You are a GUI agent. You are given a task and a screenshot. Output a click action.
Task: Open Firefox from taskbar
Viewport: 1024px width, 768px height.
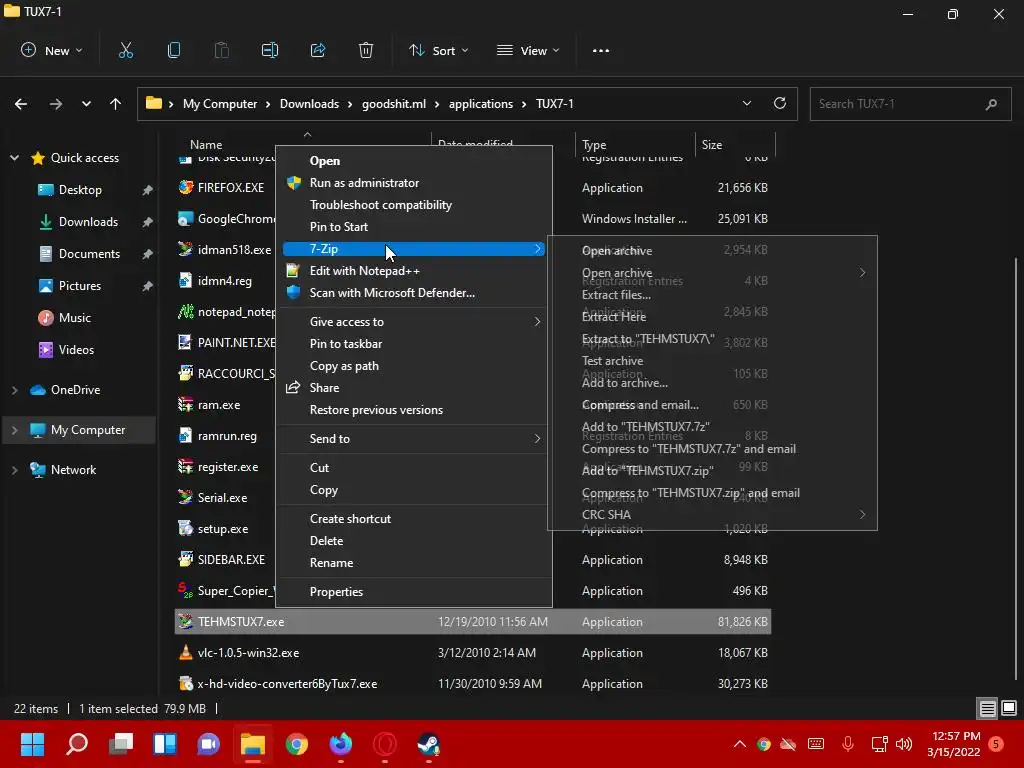tap(340, 744)
